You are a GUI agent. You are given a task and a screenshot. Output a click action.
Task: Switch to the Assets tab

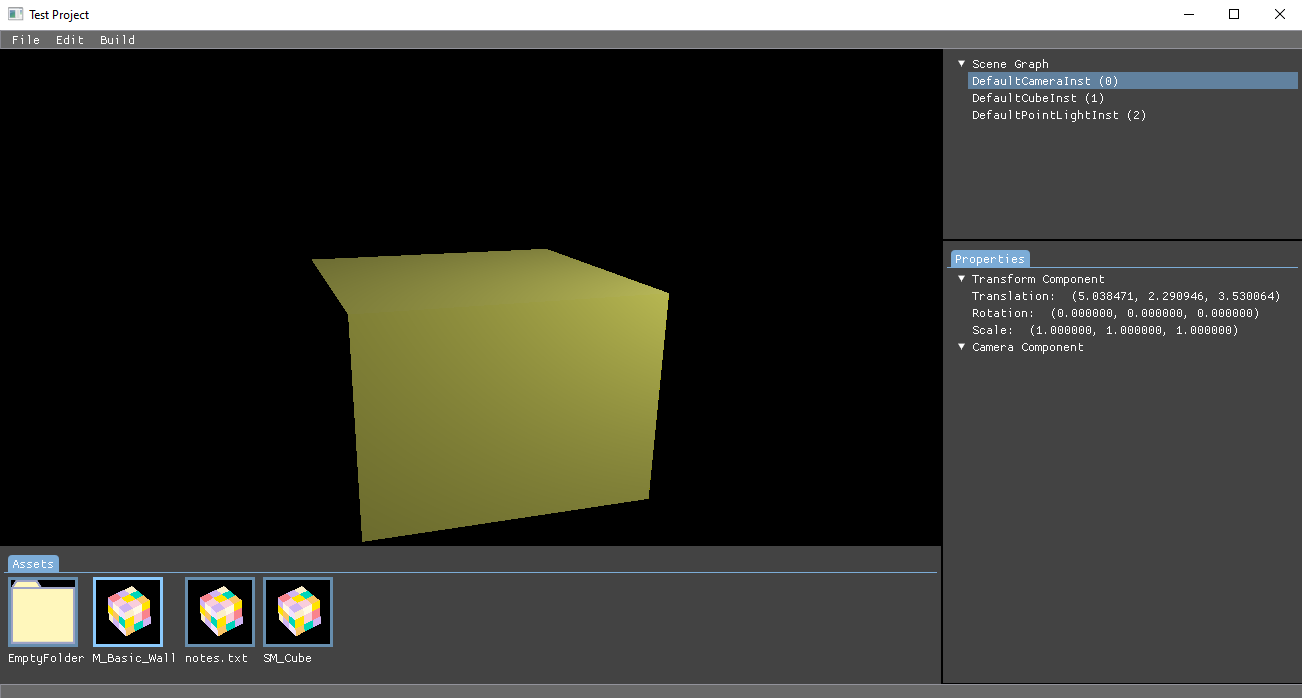coord(33,564)
